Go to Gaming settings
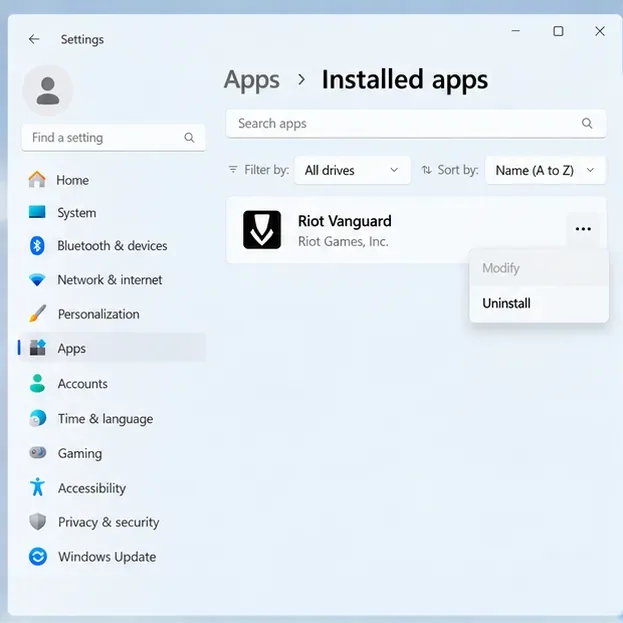Image resolution: width=623 pixels, height=623 pixels. click(x=113, y=453)
